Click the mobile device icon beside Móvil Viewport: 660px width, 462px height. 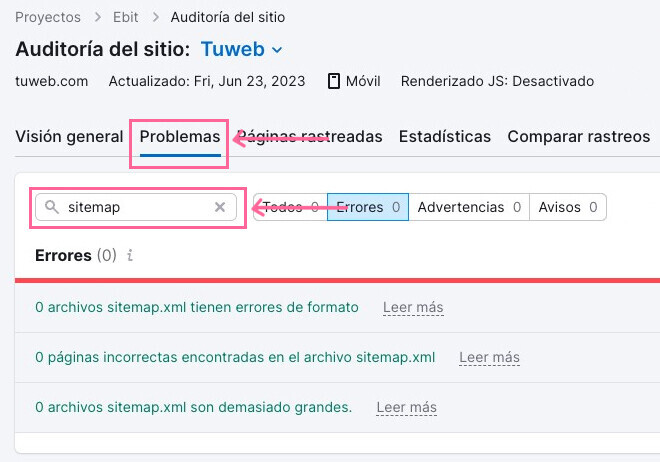click(x=334, y=81)
